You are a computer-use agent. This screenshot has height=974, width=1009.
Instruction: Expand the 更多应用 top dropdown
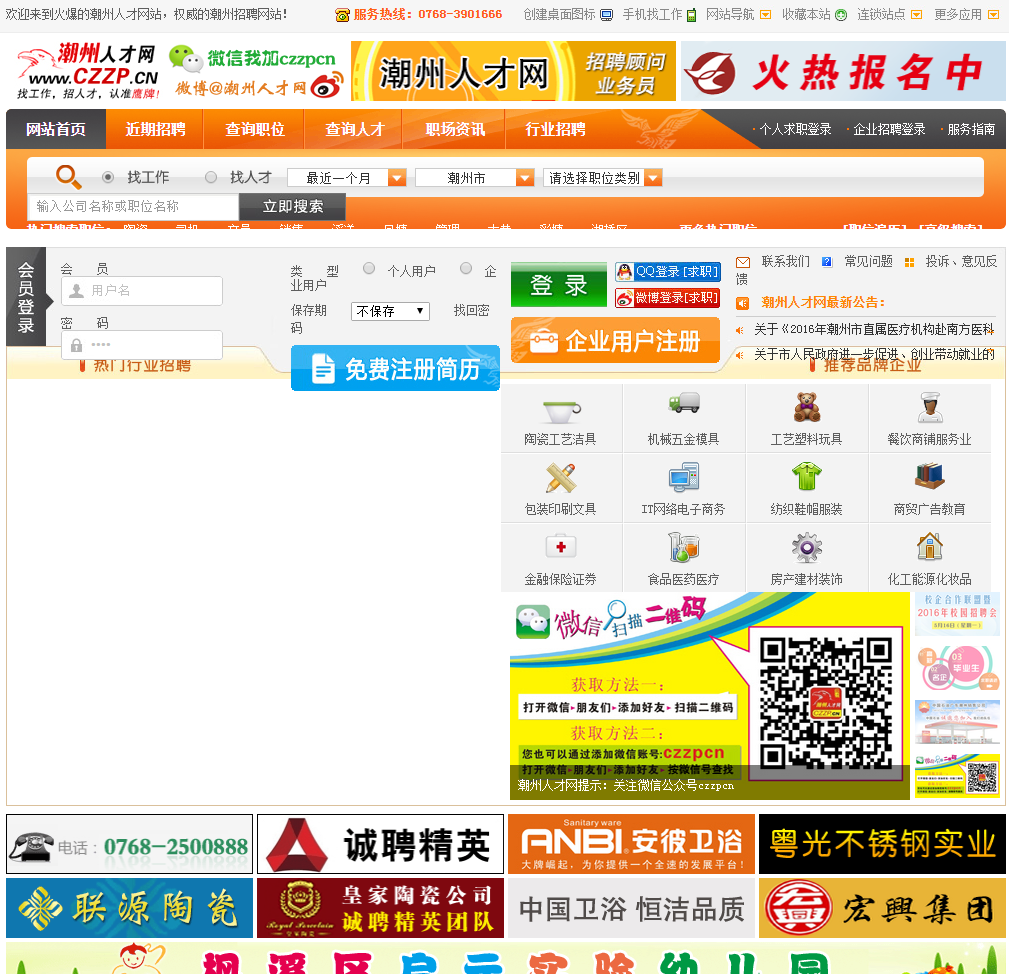(x=966, y=14)
